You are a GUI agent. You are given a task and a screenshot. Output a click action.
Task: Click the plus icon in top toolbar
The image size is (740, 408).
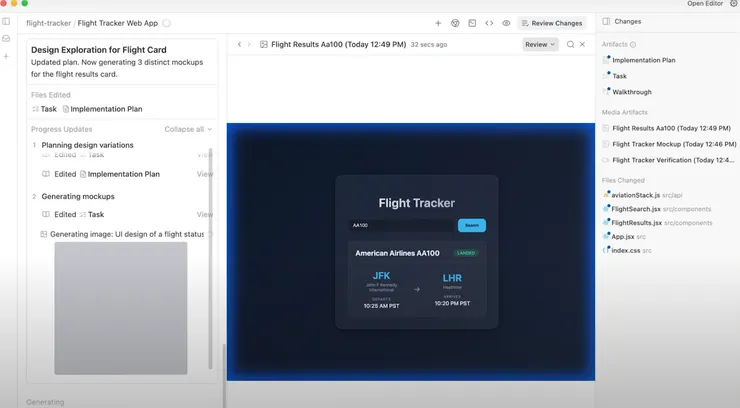click(x=438, y=23)
